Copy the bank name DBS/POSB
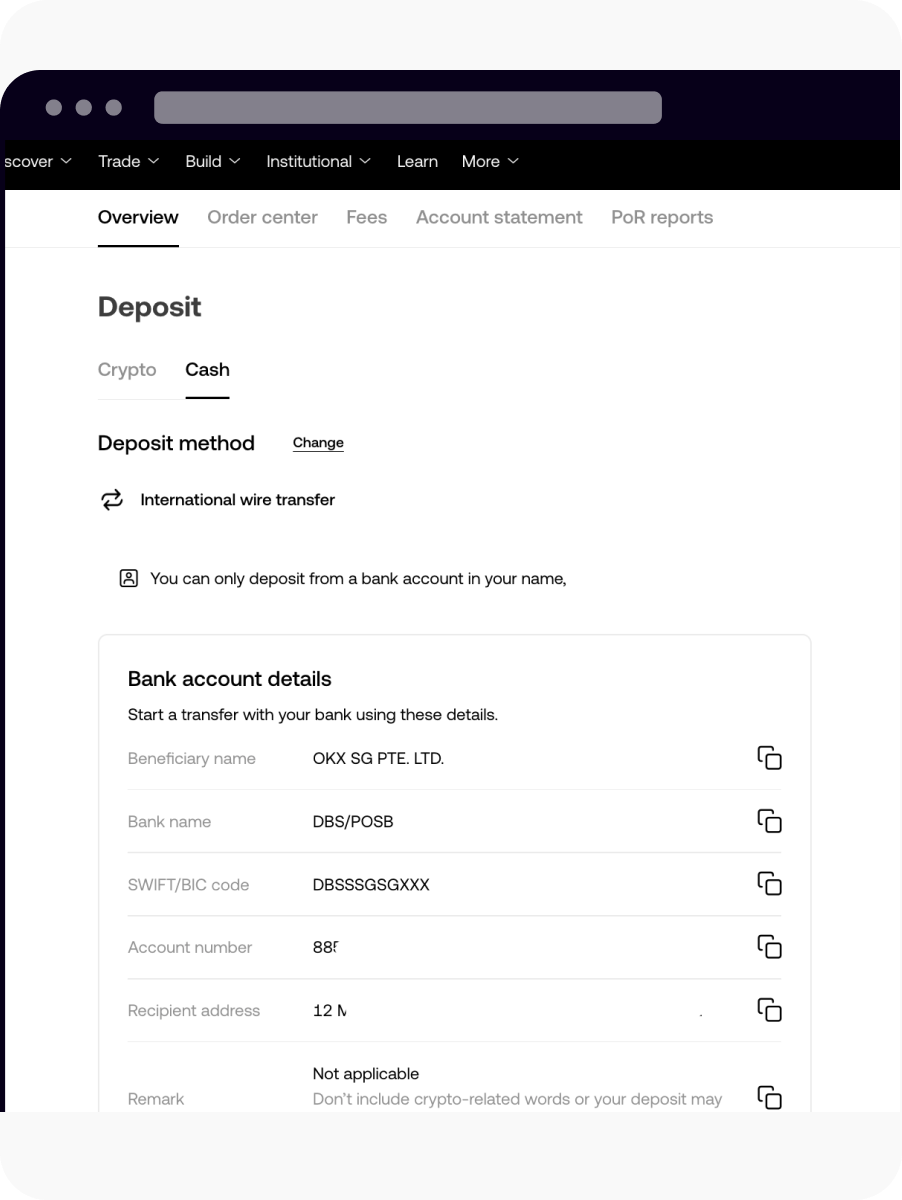The image size is (902, 1200). pos(770,821)
